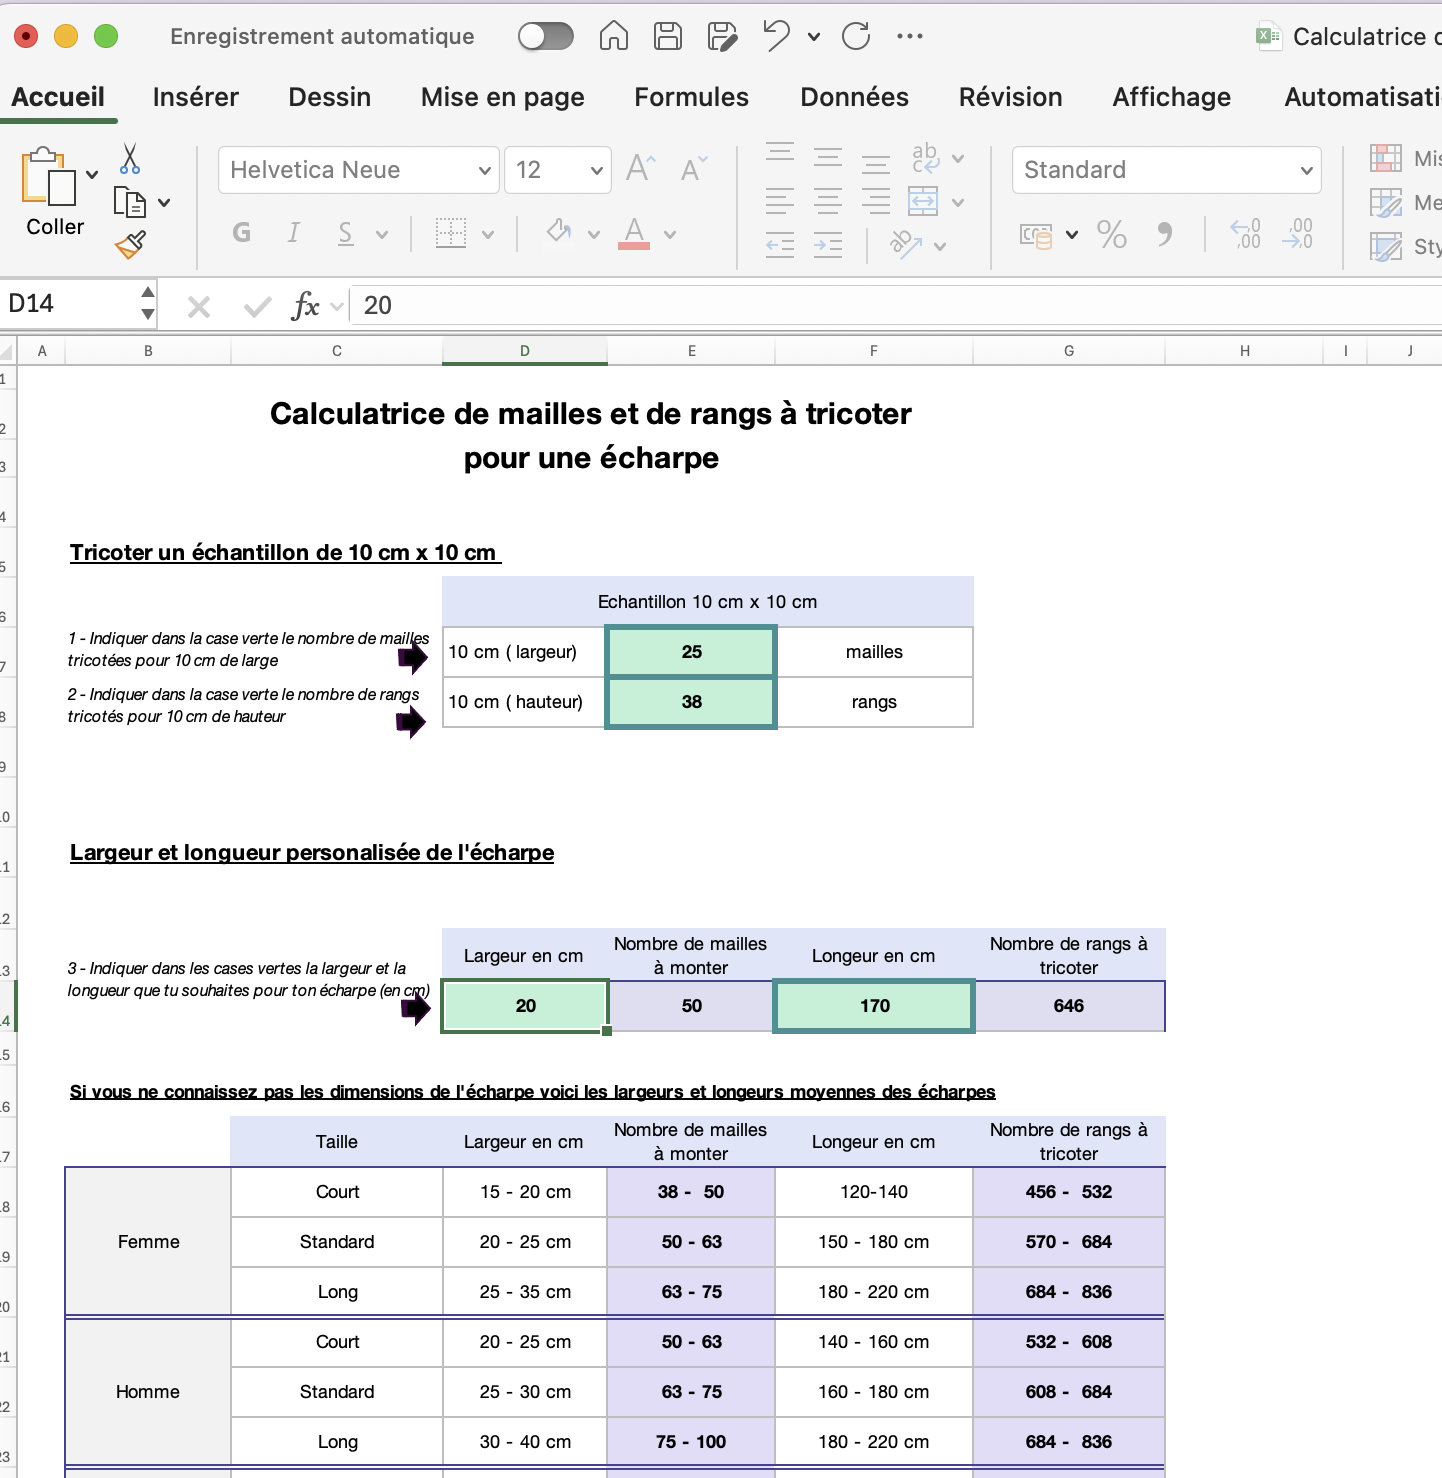This screenshot has width=1442, height=1478.
Task: Open Helvetica Neue font dropdown
Action: coord(484,170)
